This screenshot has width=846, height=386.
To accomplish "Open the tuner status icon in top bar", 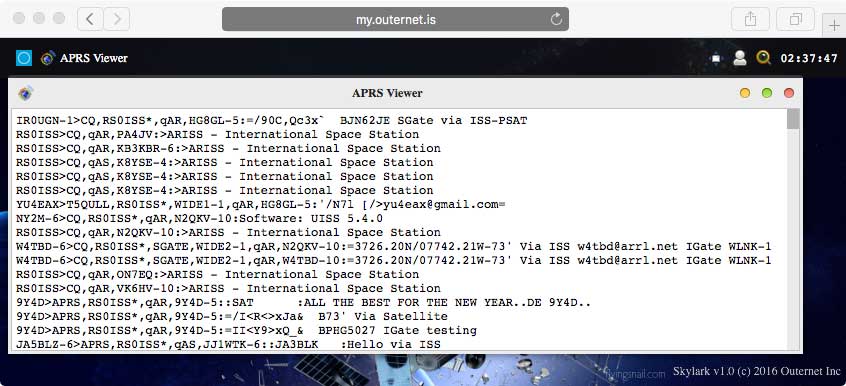I will tap(716, 58).
